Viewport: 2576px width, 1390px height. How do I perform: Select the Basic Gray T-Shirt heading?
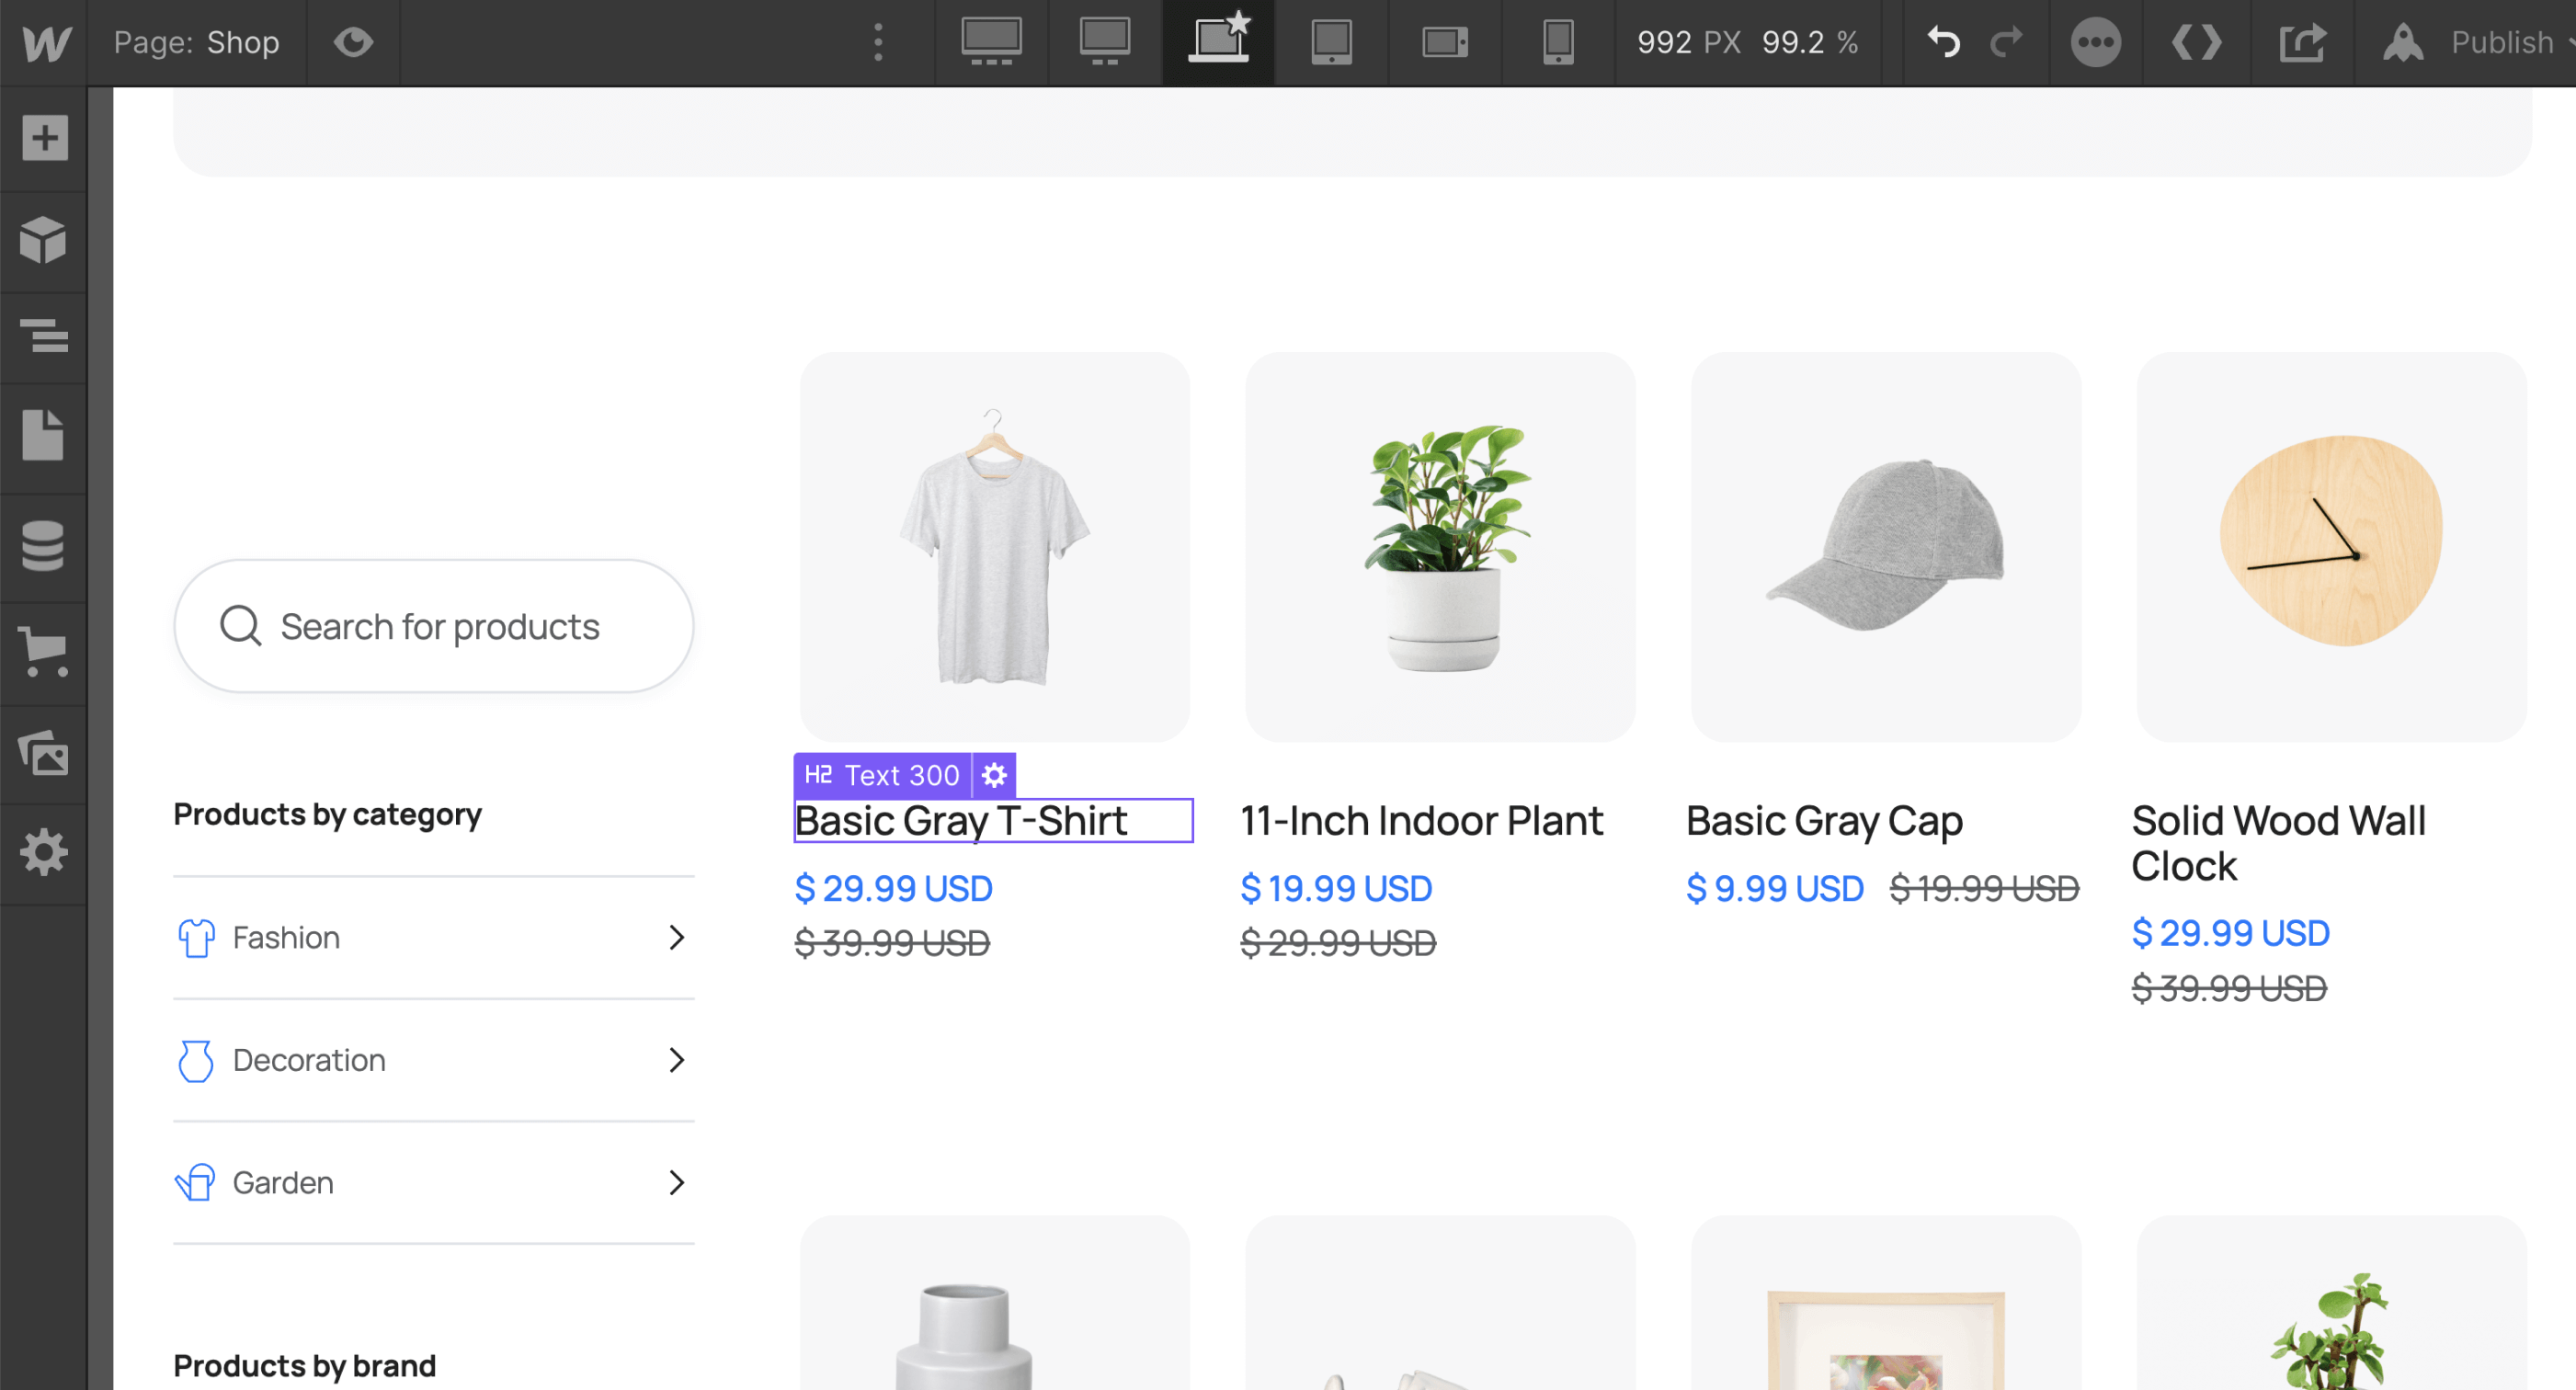tap(993, 821)
